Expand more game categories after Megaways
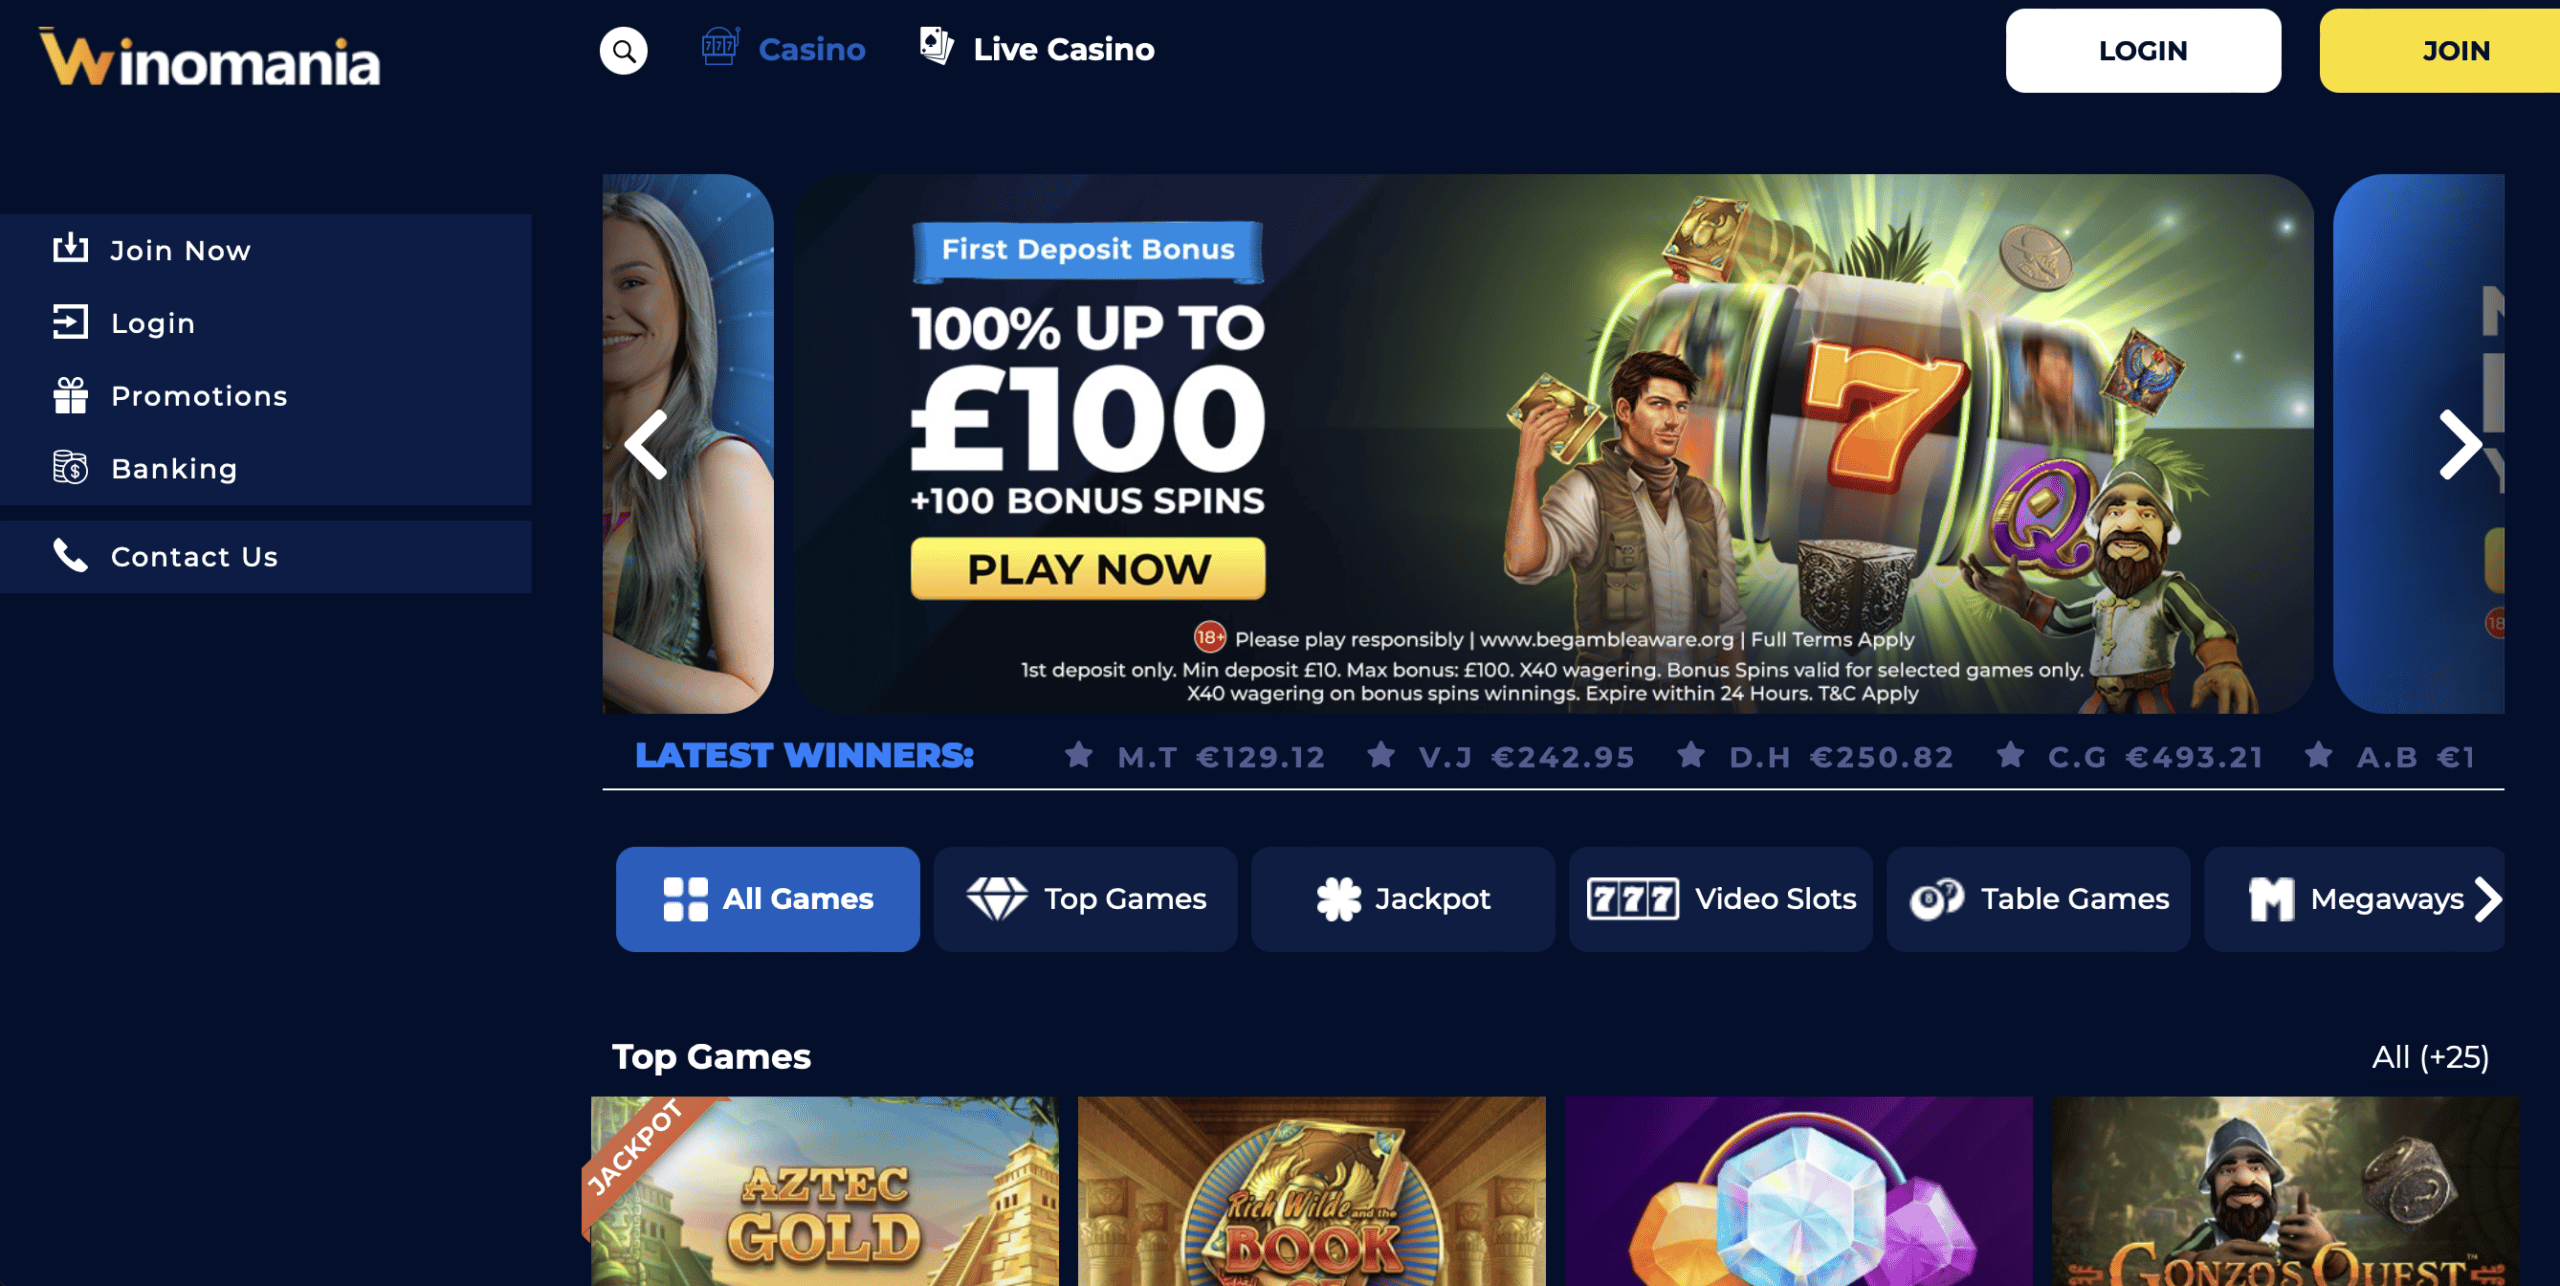This screenshot has width=2560, height=1286. [x=2488, y=899]
